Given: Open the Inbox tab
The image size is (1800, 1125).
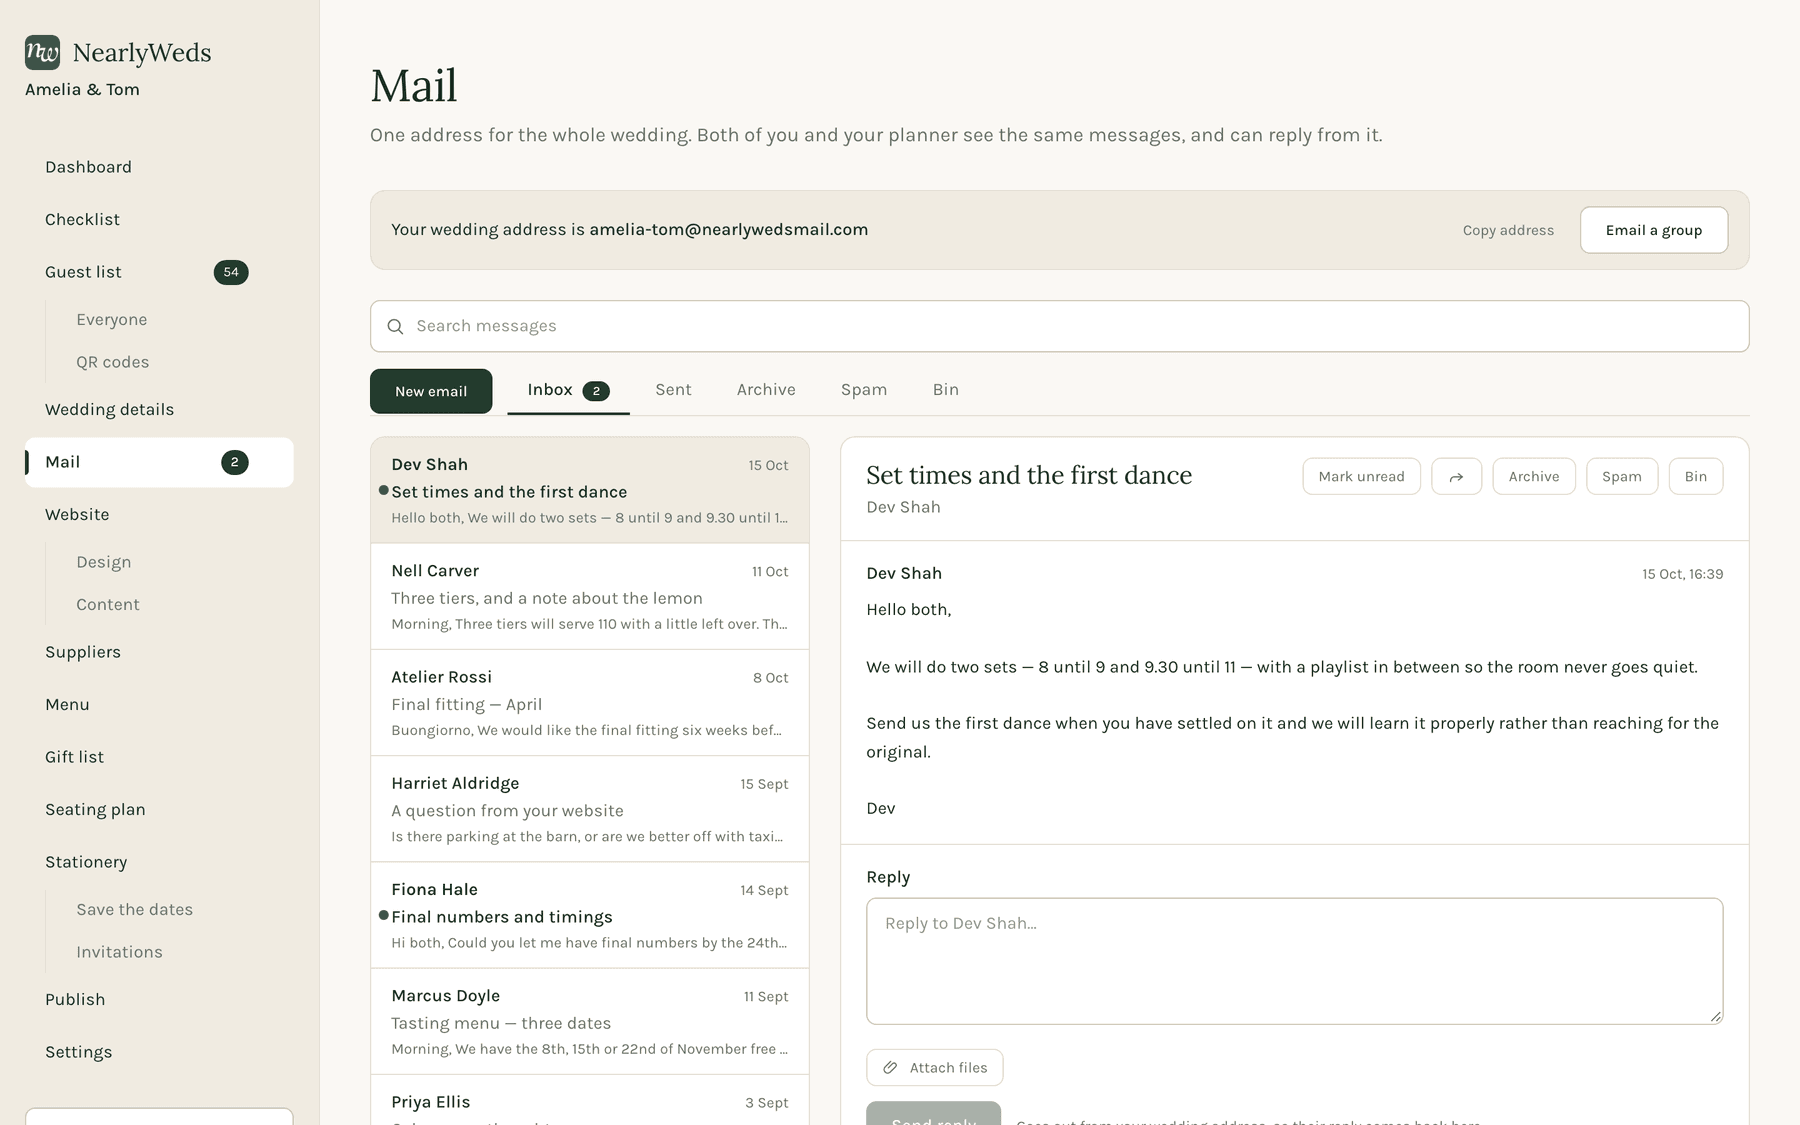Looking at the screenshot, I should click(x=568, y=390).
